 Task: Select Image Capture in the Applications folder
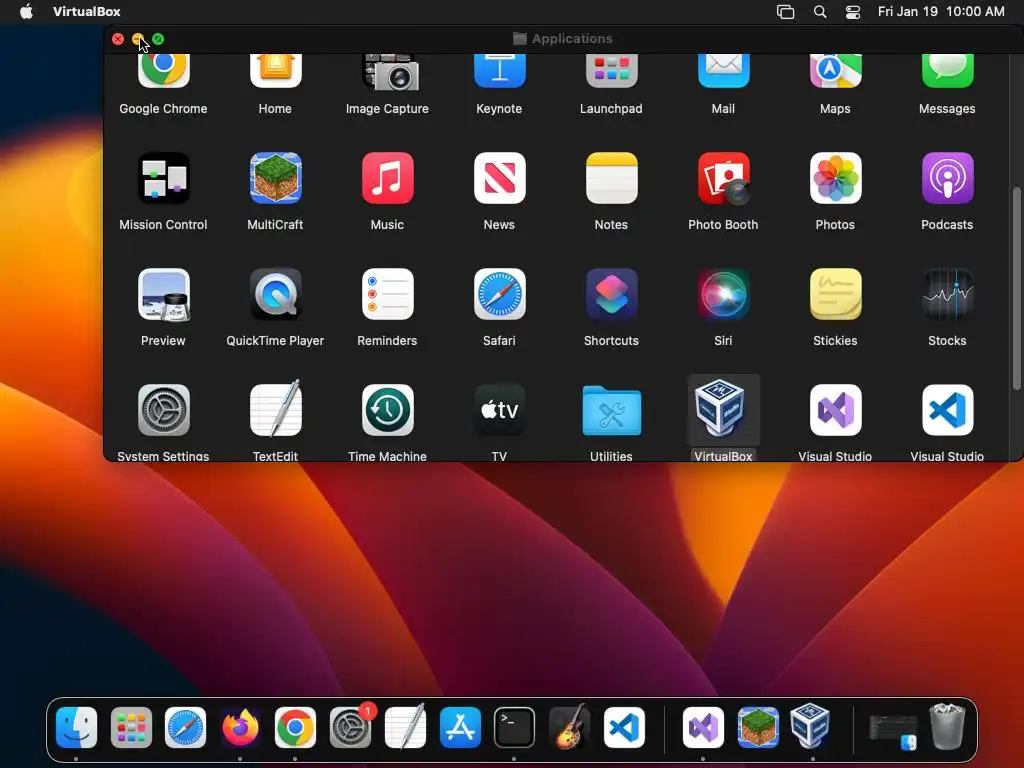pos(391,71)
